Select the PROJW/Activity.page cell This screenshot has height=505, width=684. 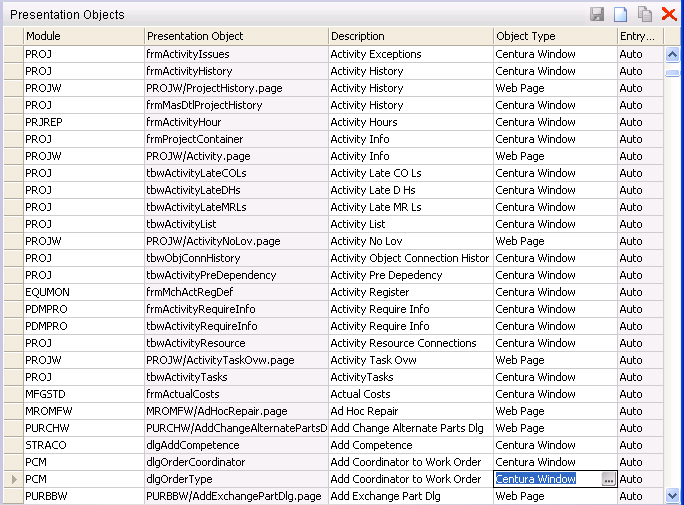236,156
